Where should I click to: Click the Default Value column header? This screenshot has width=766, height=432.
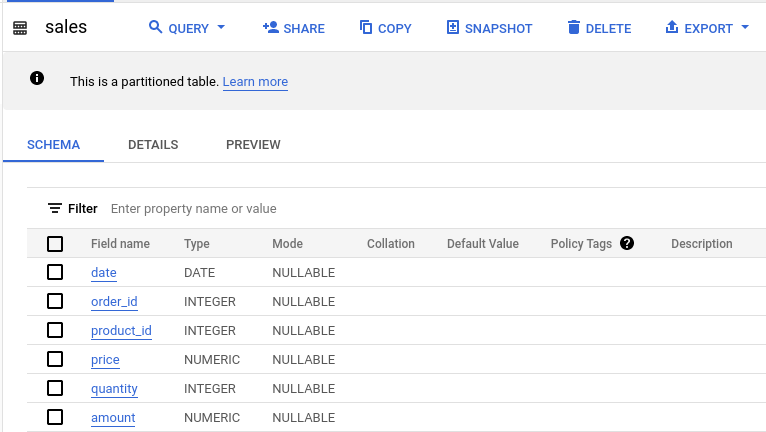[x=483, y=244]
